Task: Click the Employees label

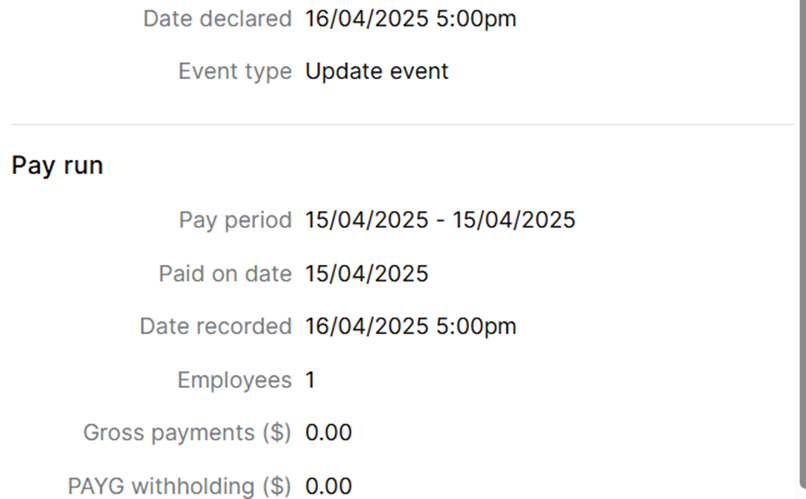Action: (234, 380)
